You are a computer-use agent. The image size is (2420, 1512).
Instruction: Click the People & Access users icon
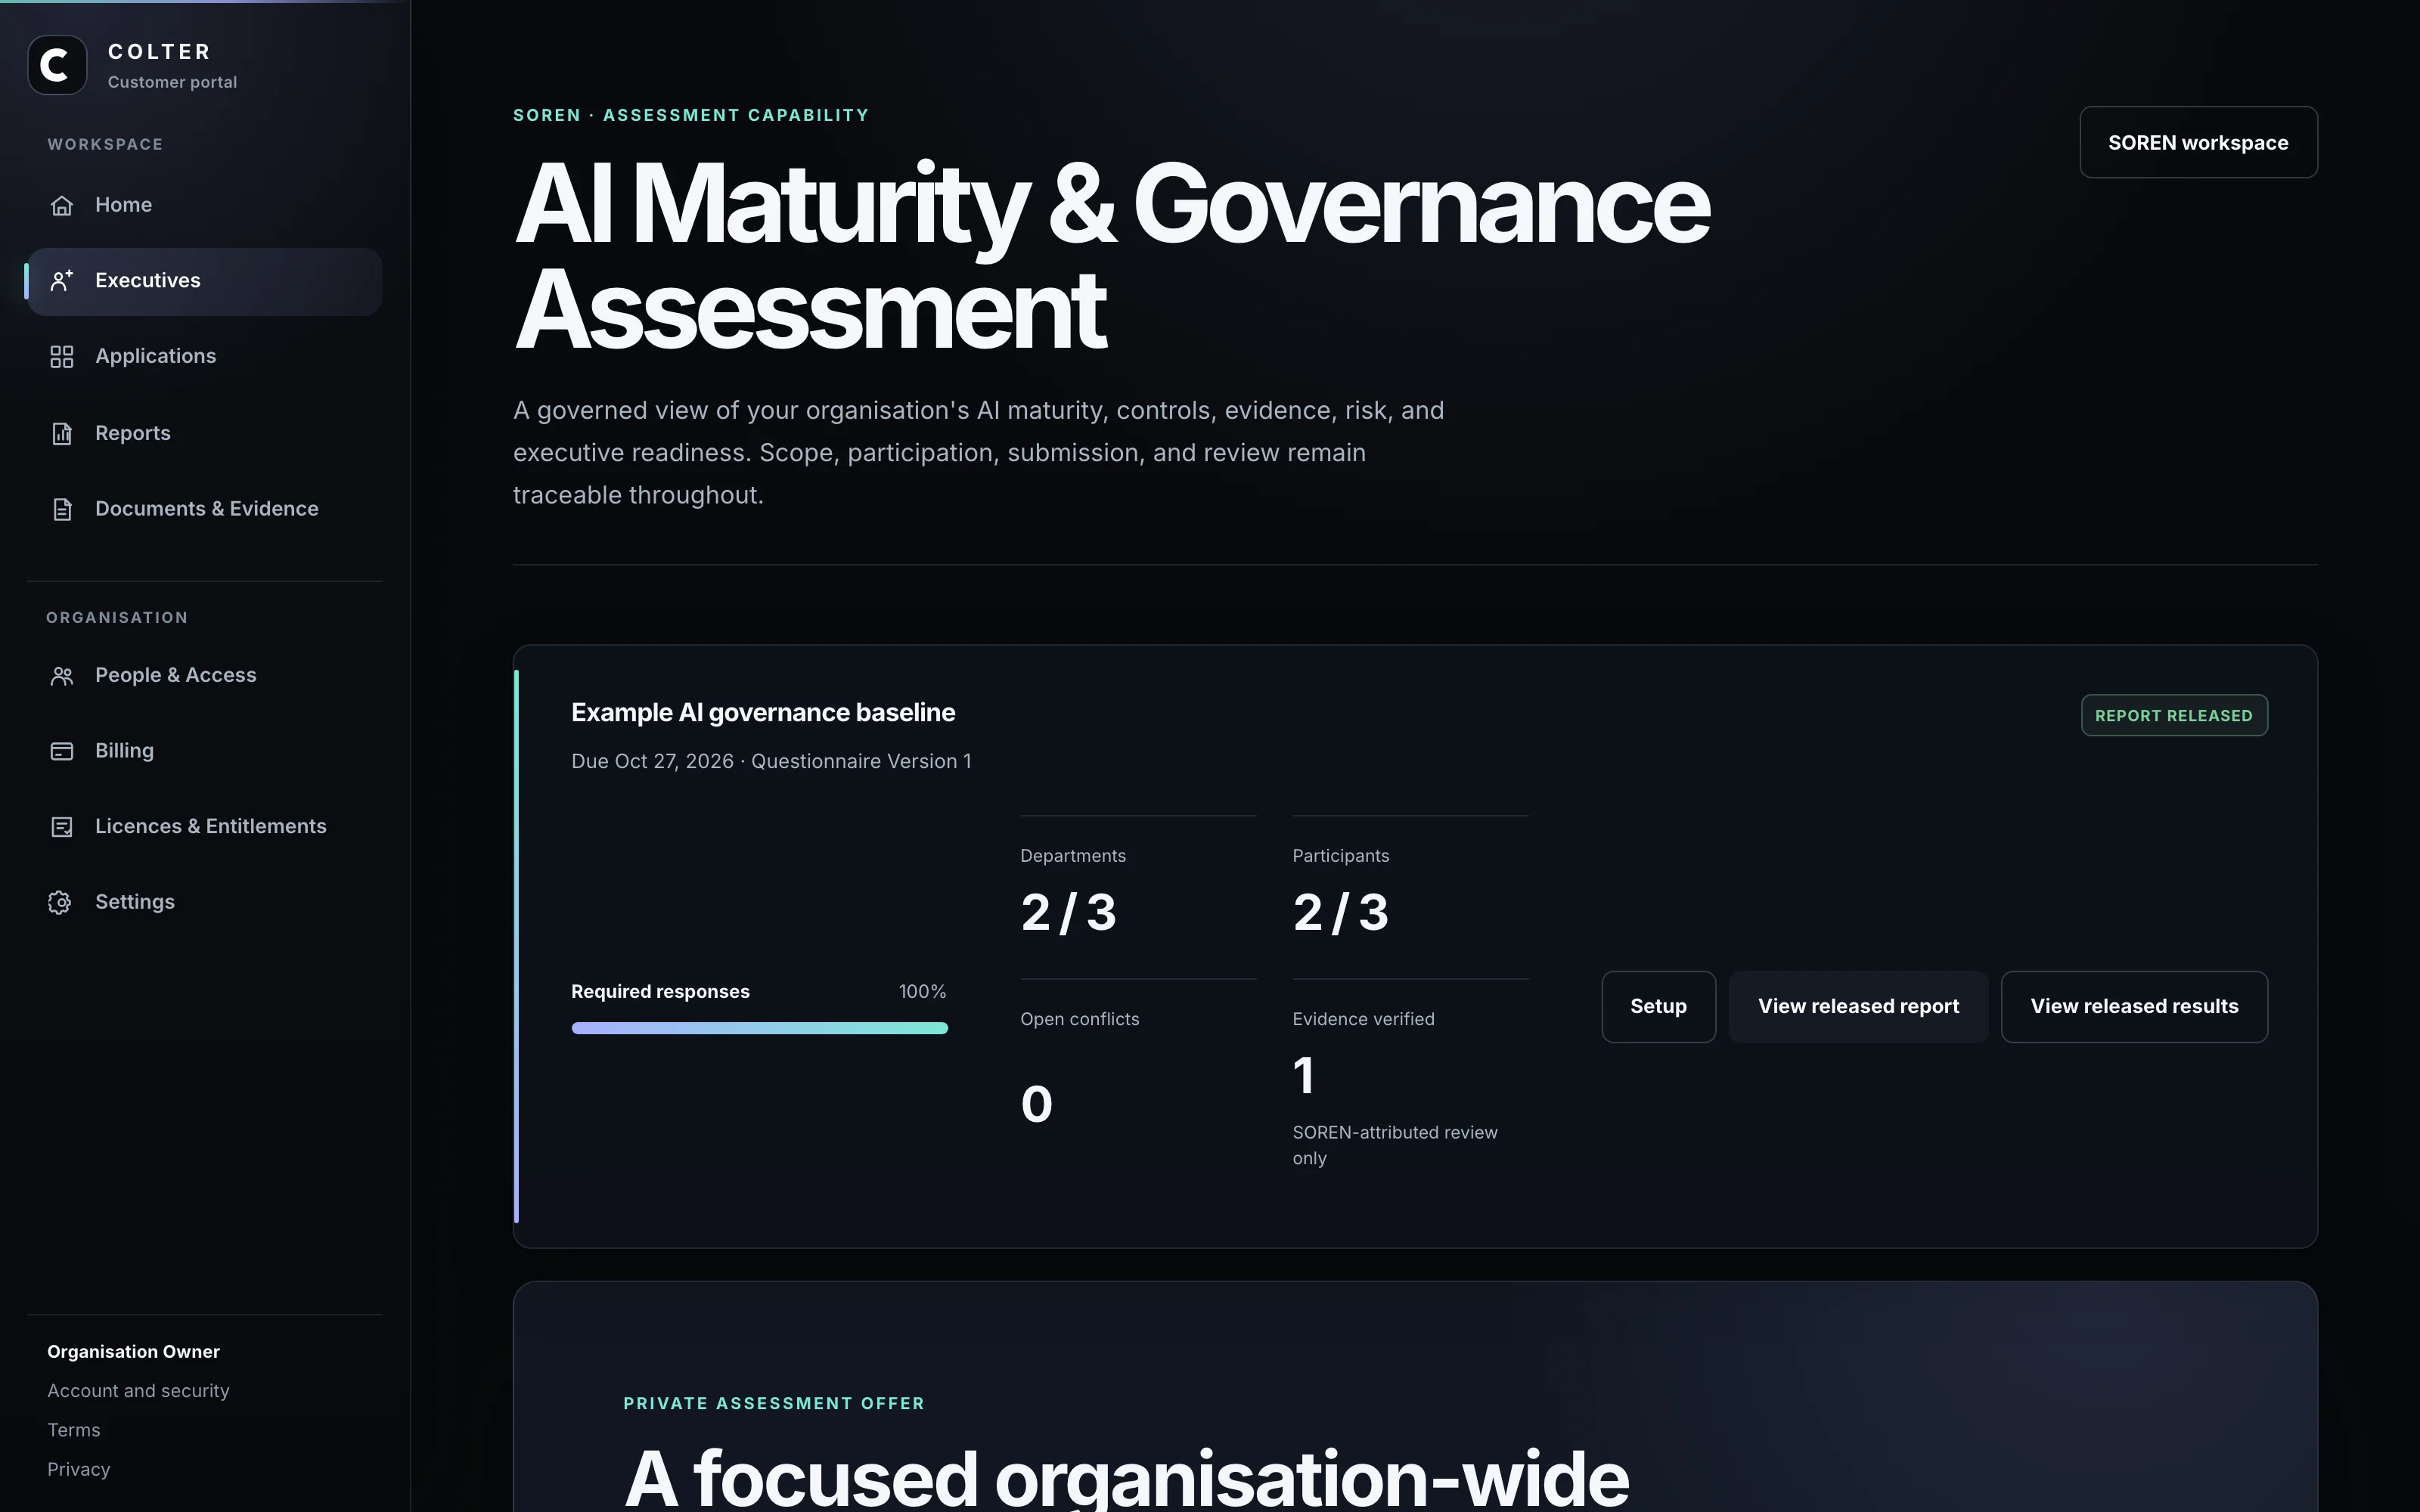62,676
